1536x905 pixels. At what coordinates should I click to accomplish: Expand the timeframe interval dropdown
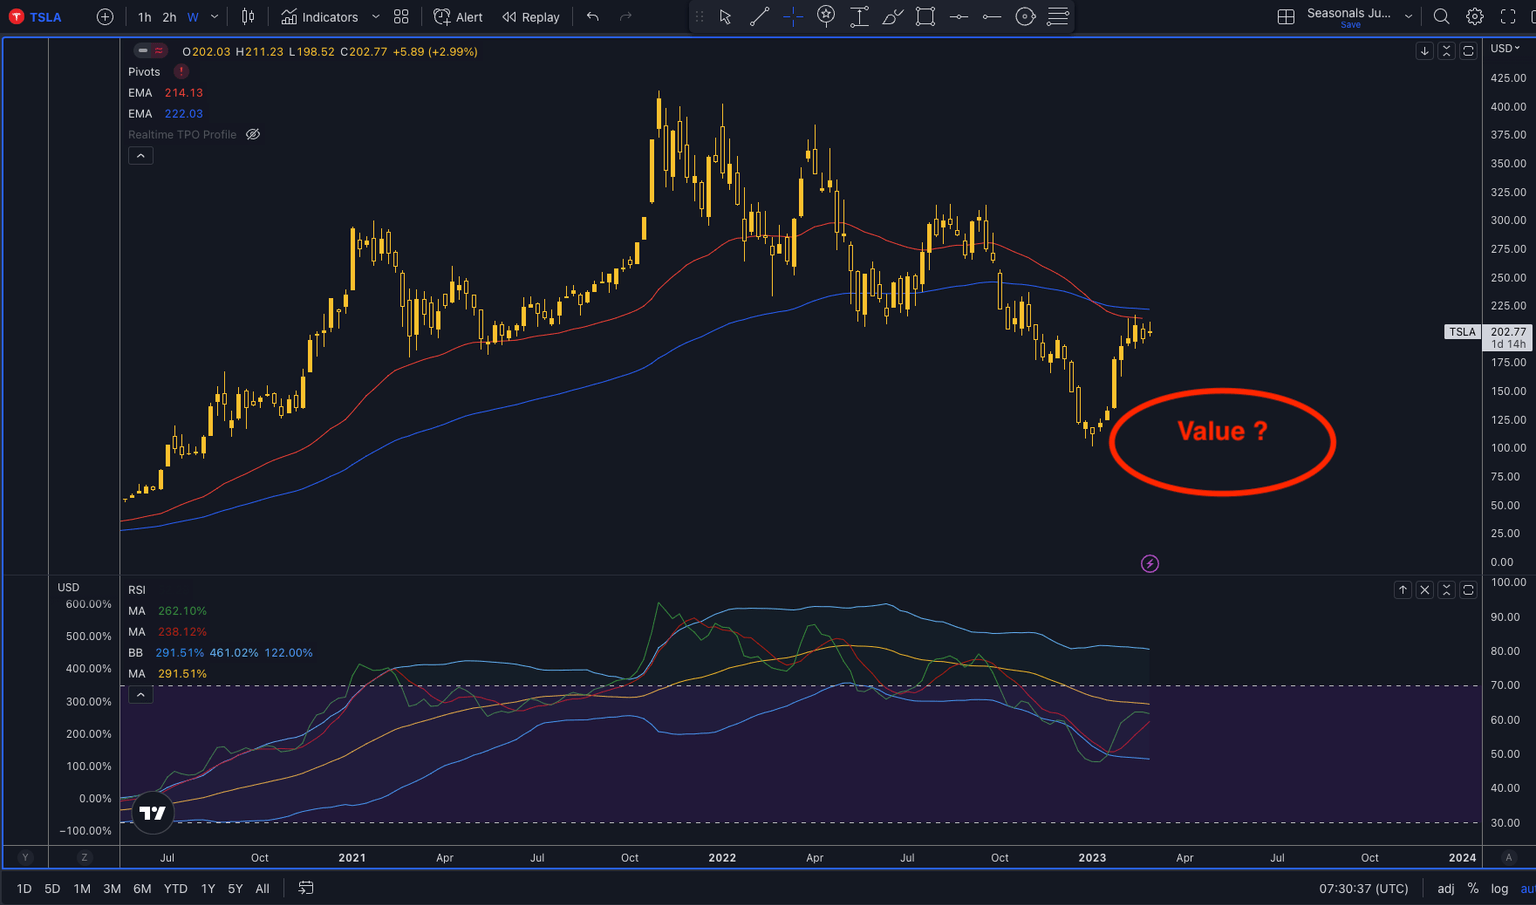tap(215, 17)
